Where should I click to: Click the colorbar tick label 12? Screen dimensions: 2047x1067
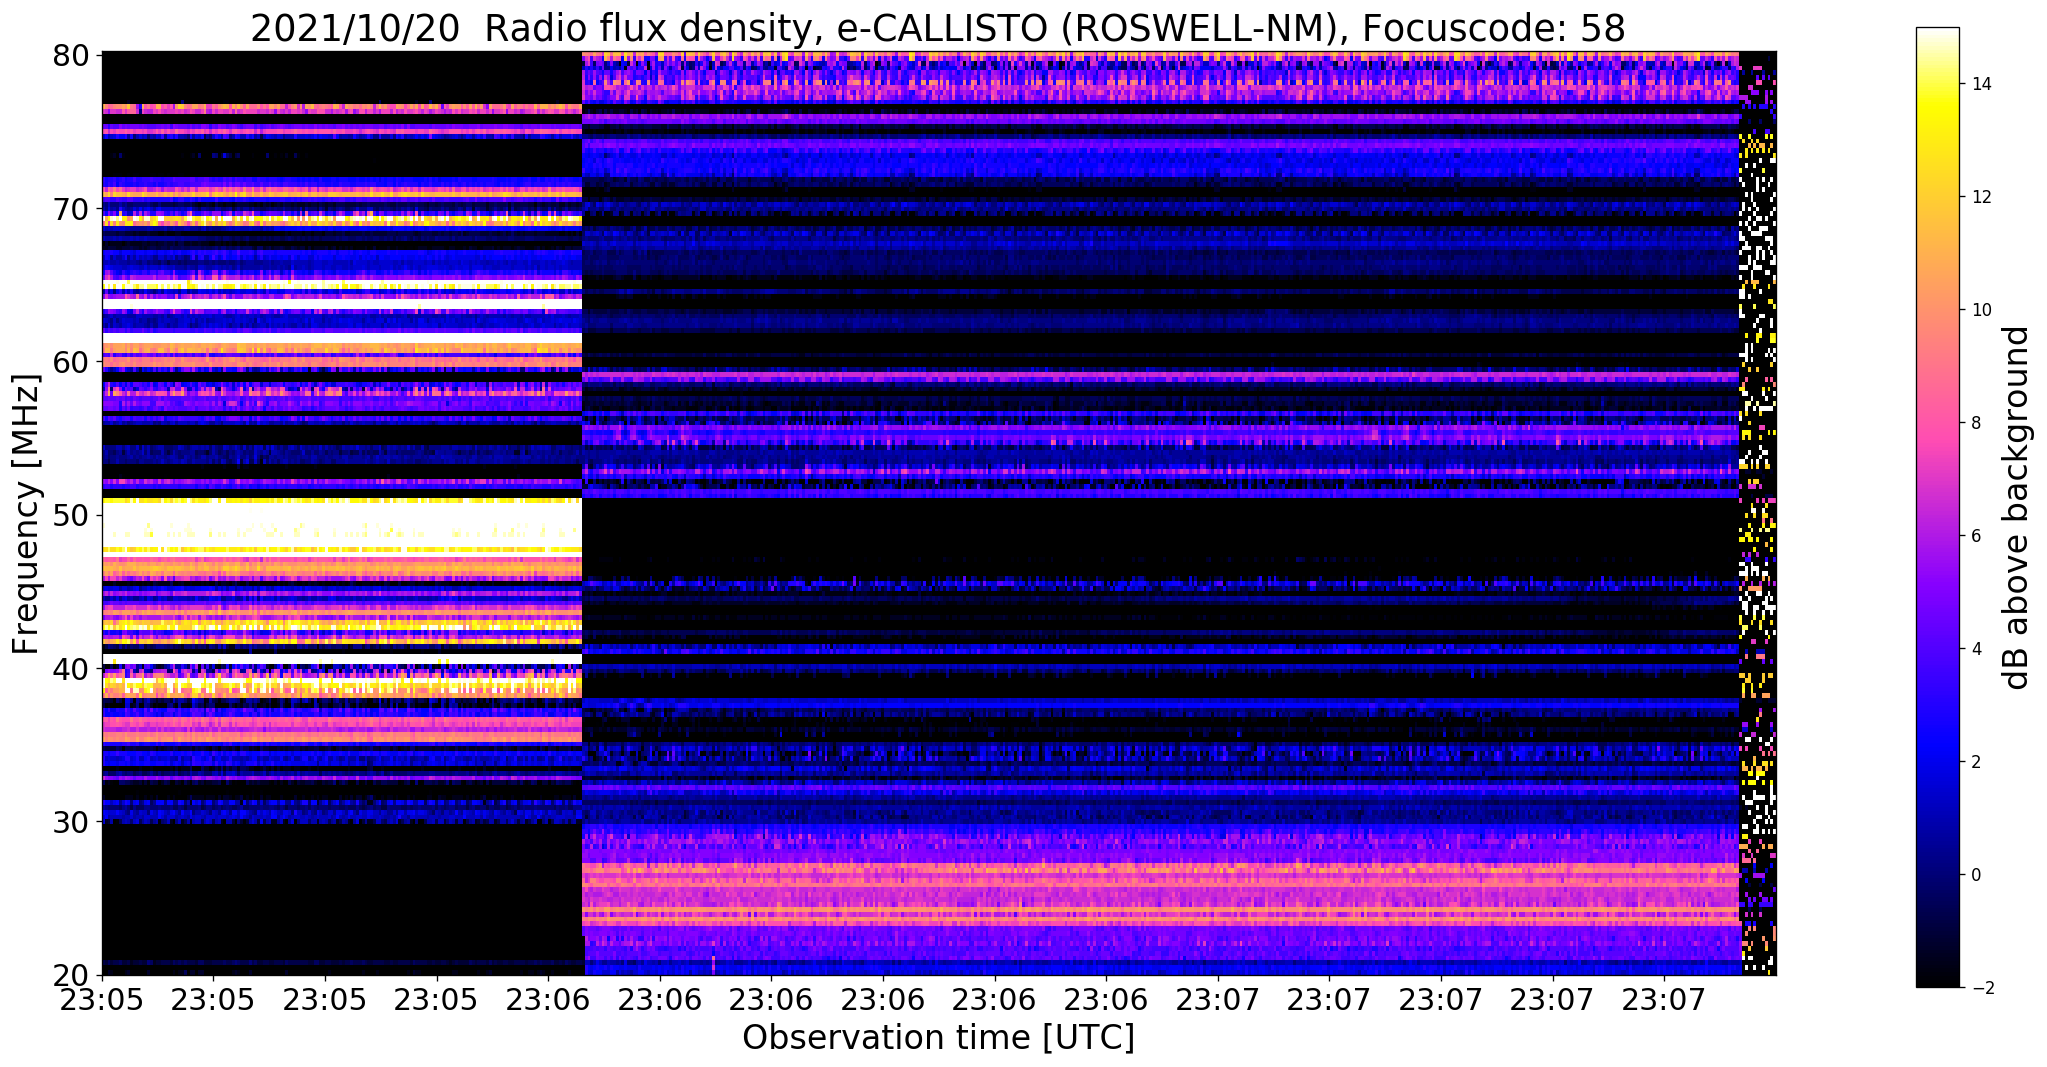click(x=1980, y=197)
